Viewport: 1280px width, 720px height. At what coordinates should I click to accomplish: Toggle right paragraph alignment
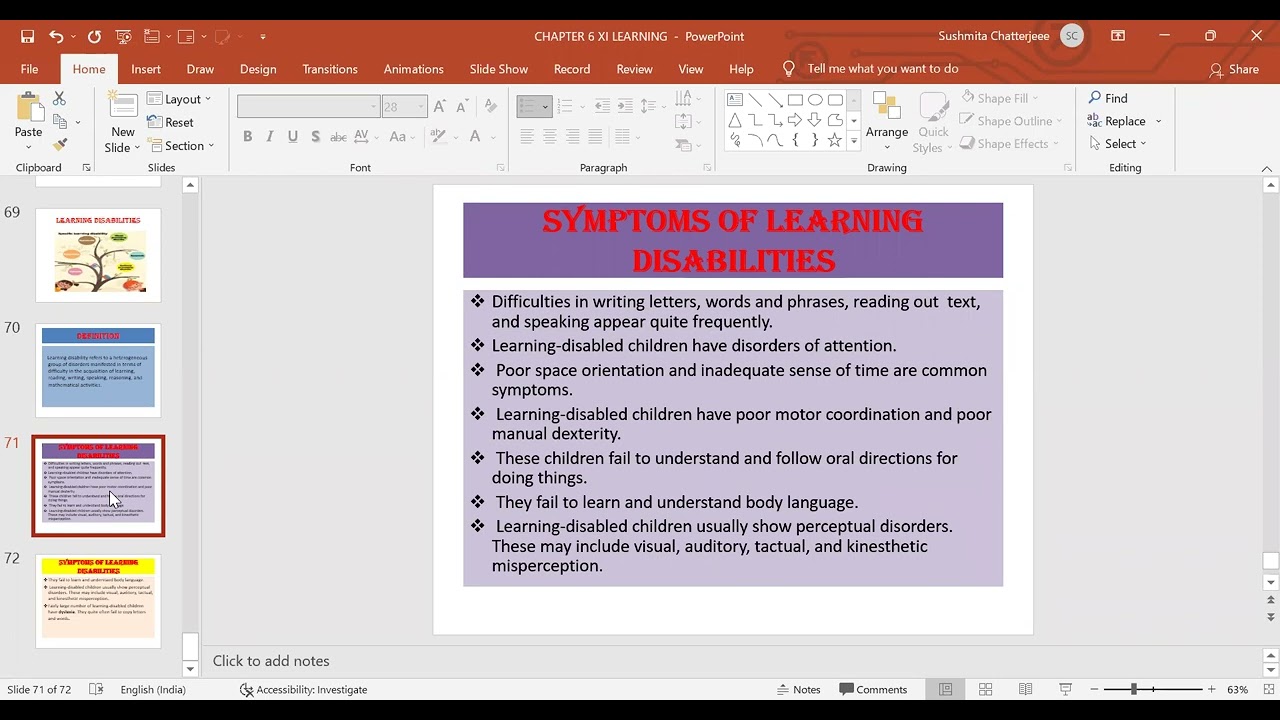pyautogui.click(x=573, y=137)
